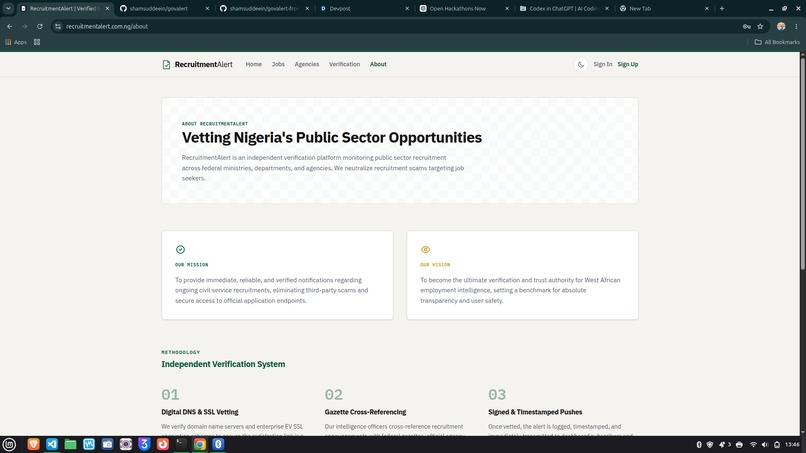Screen dimensions: 806x453
Task: Go to the Jobs page
Action: click(278, 64)
